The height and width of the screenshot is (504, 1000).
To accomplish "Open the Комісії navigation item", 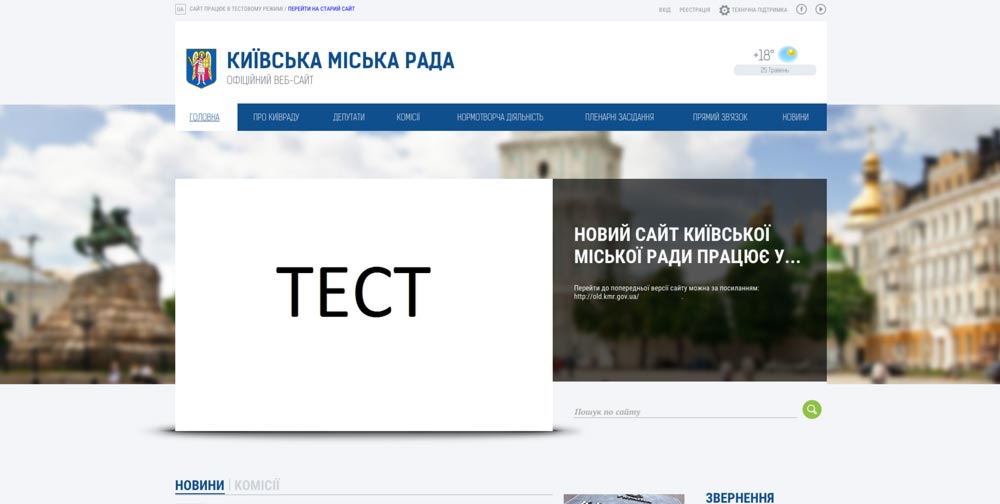I will pos(408,117).
